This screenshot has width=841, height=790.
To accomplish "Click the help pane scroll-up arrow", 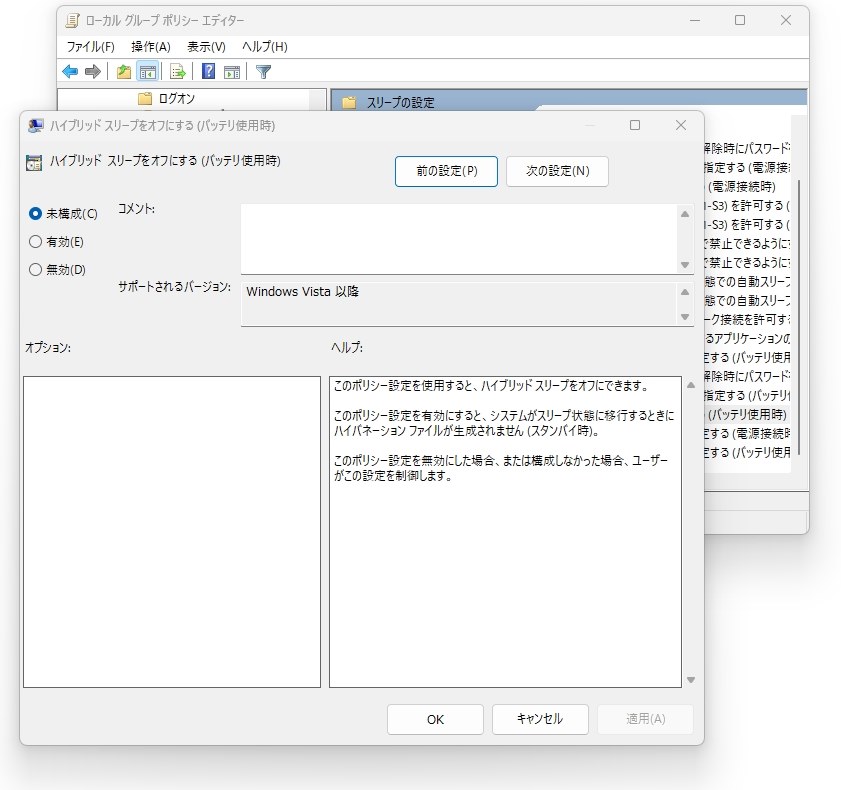I will point(691,385).
